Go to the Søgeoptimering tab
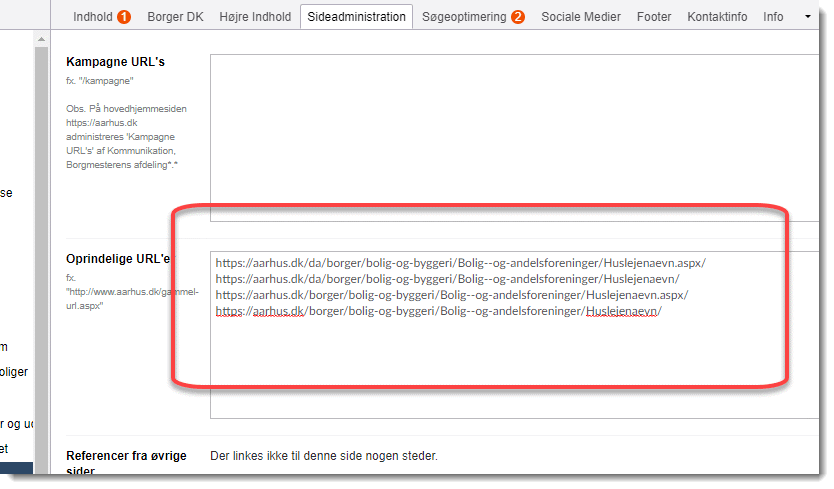Screen dimensions: 834x489 coord(464,17)
